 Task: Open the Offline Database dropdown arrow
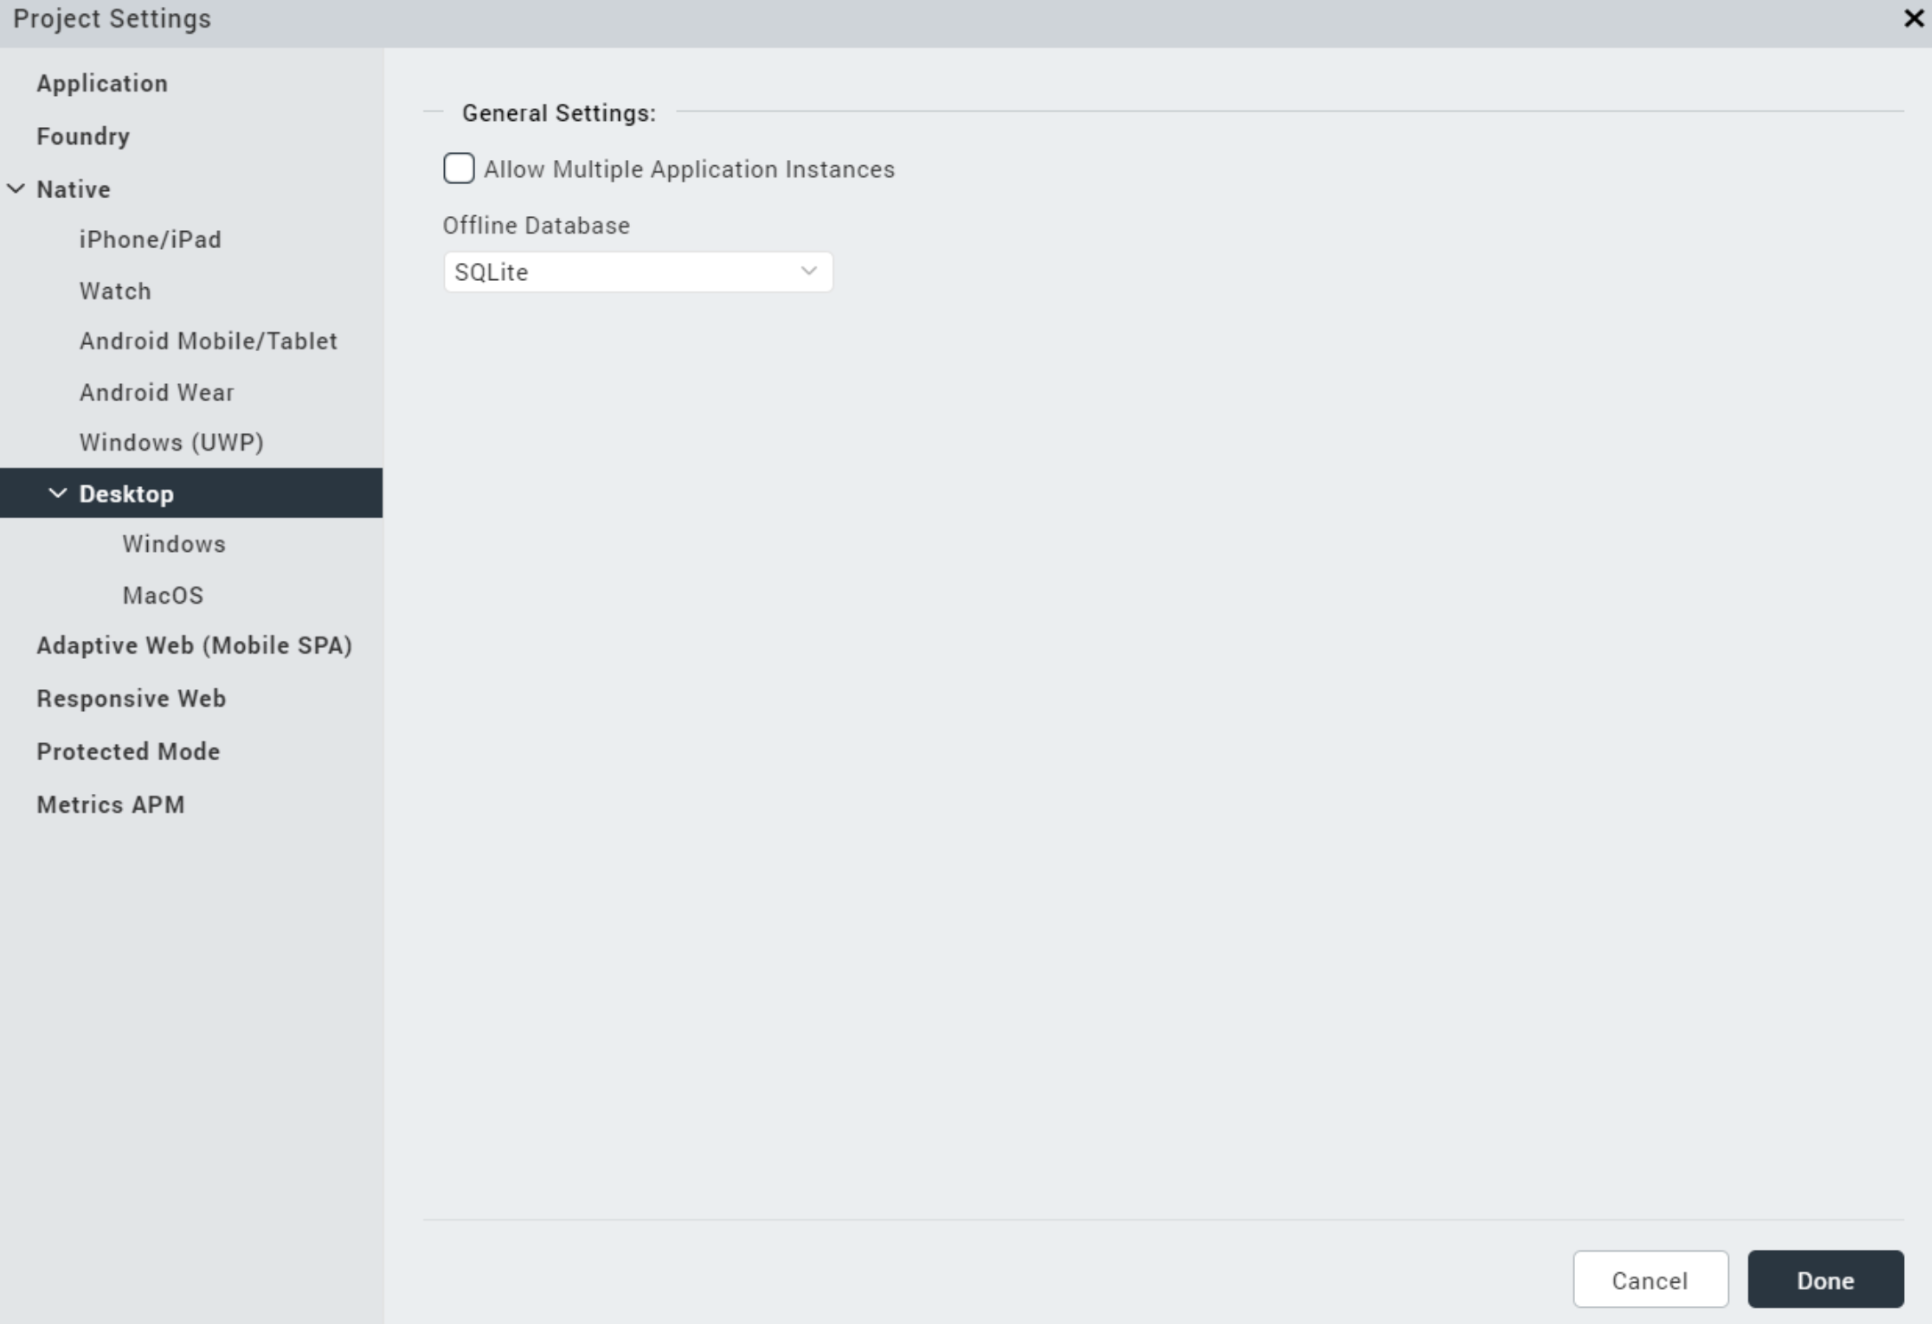tap(808, 272)
